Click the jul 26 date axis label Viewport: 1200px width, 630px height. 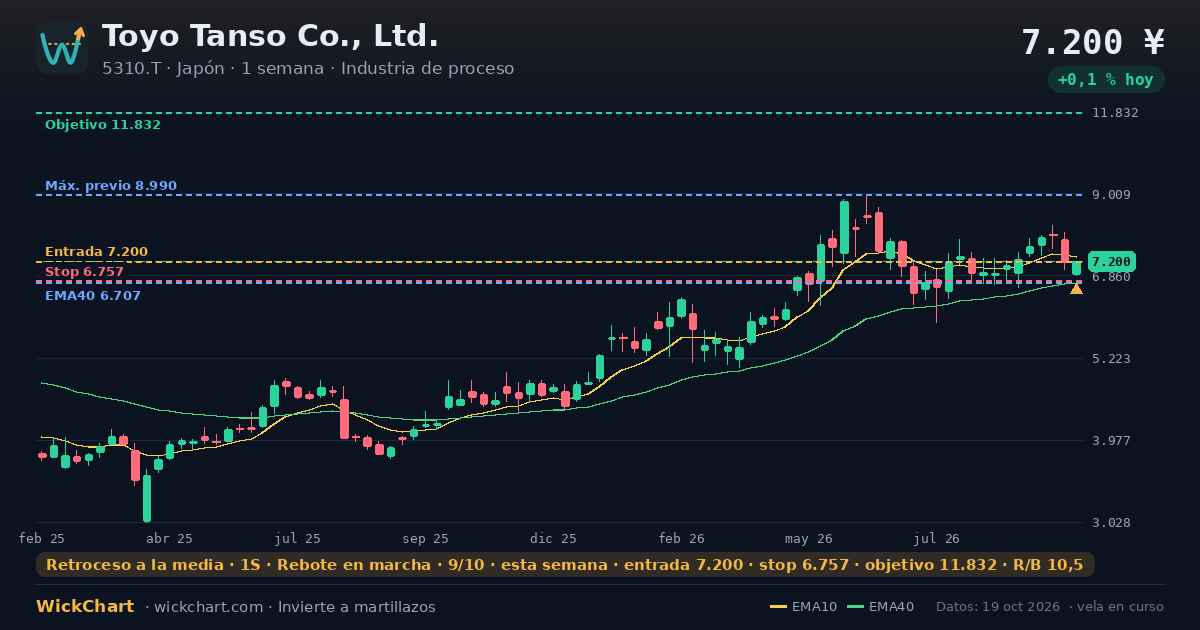(937, 538)
